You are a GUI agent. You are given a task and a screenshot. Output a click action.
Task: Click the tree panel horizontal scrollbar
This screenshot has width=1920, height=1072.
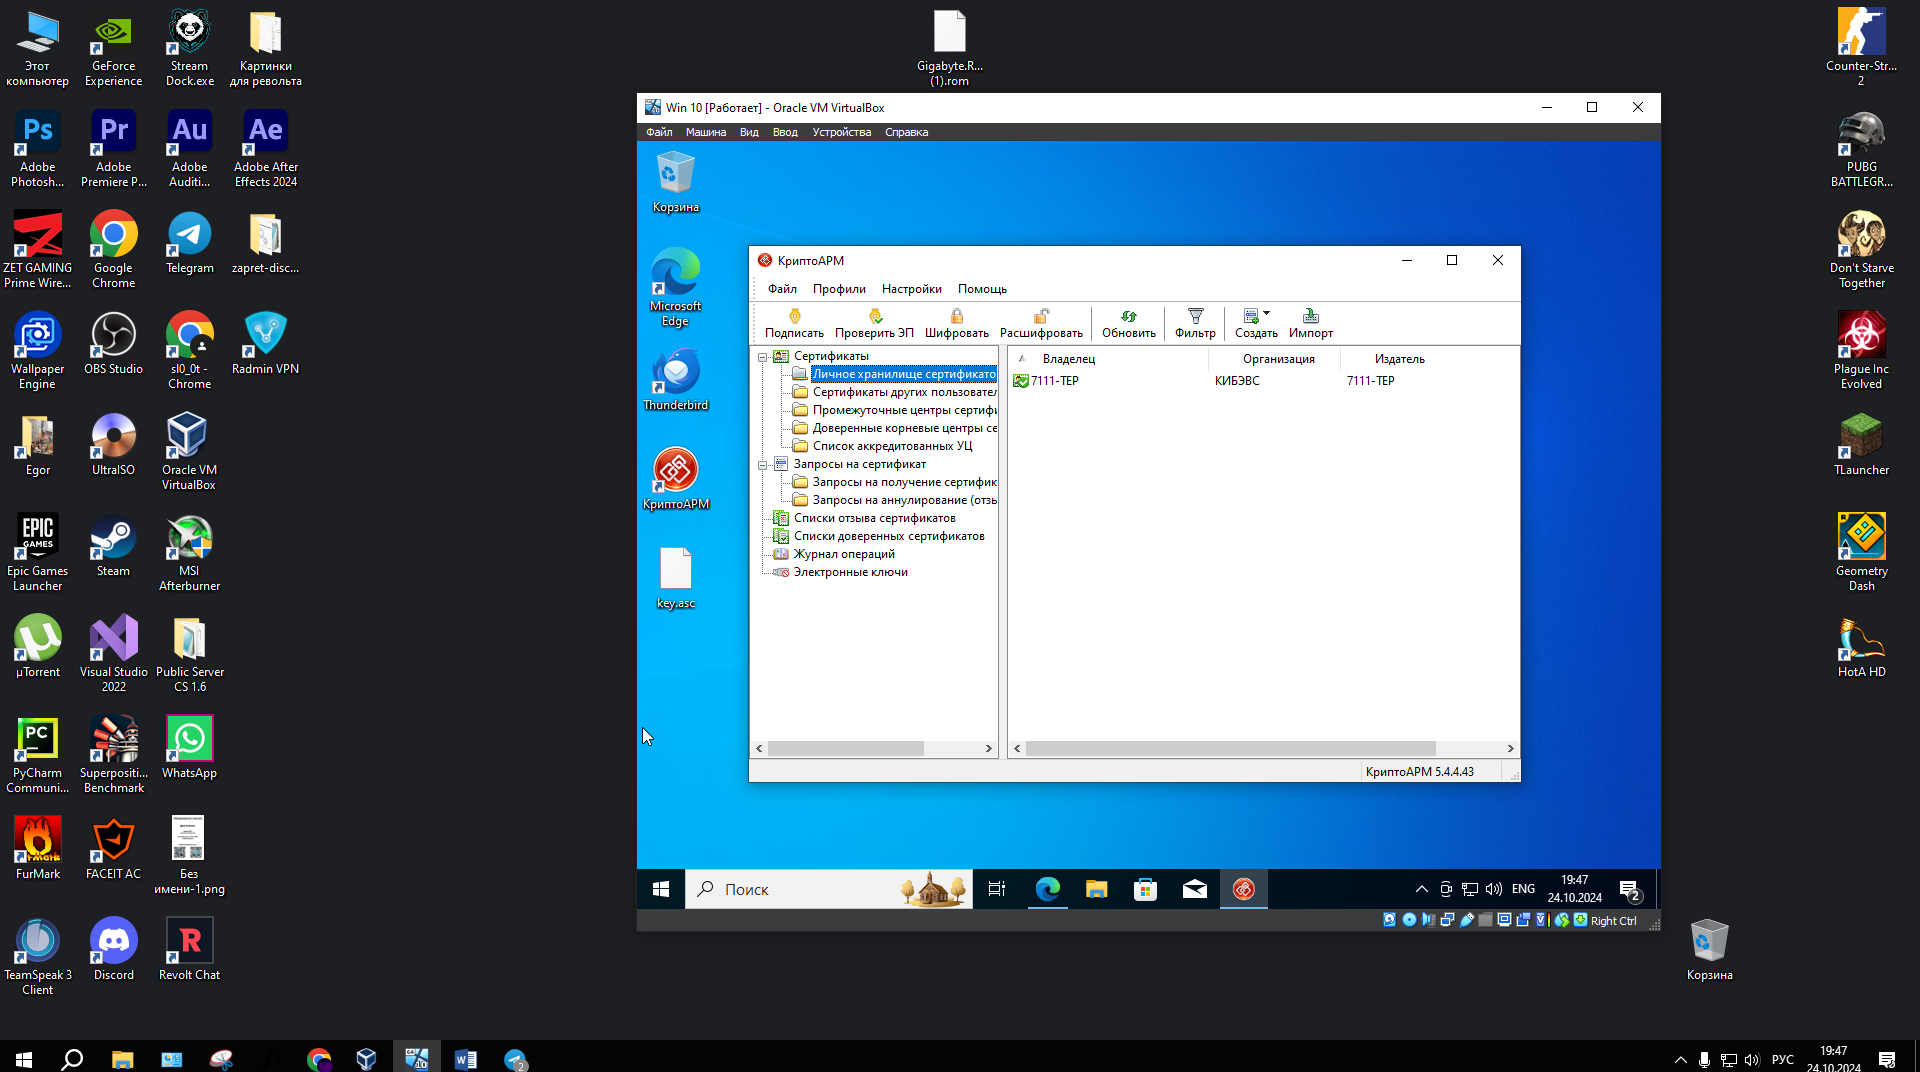(846, 749)
